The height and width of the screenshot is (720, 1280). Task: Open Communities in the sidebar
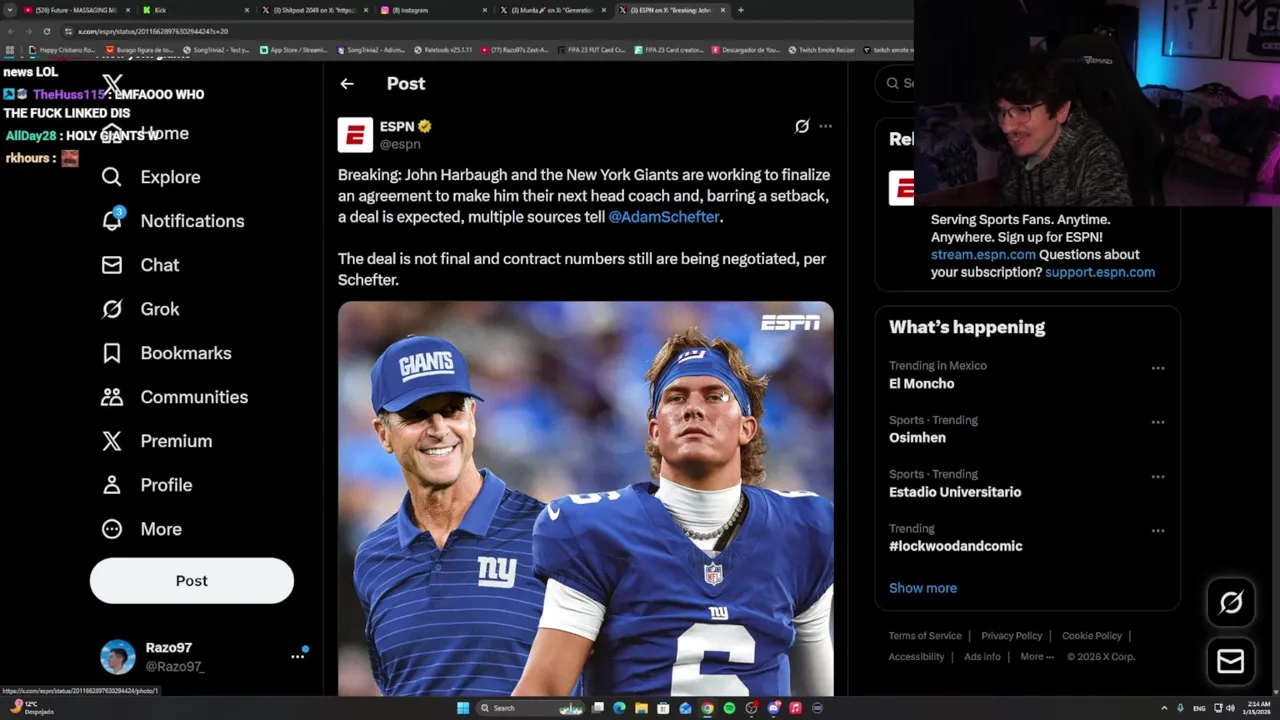click(174, 397)
